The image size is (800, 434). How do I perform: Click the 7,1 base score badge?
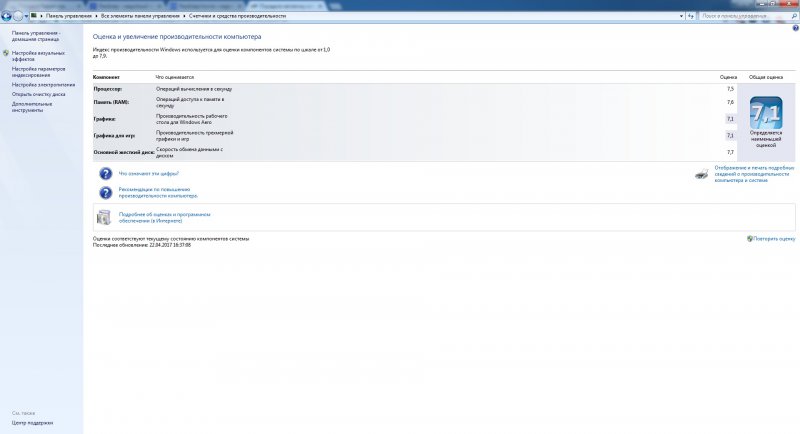765,112
